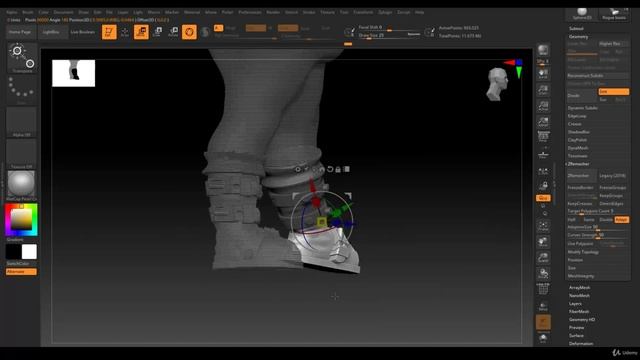The height and width of the screenshot is (360, 640).
Task: Click the gizmo reset orientation arrow icon
Action: coord(330,169)
